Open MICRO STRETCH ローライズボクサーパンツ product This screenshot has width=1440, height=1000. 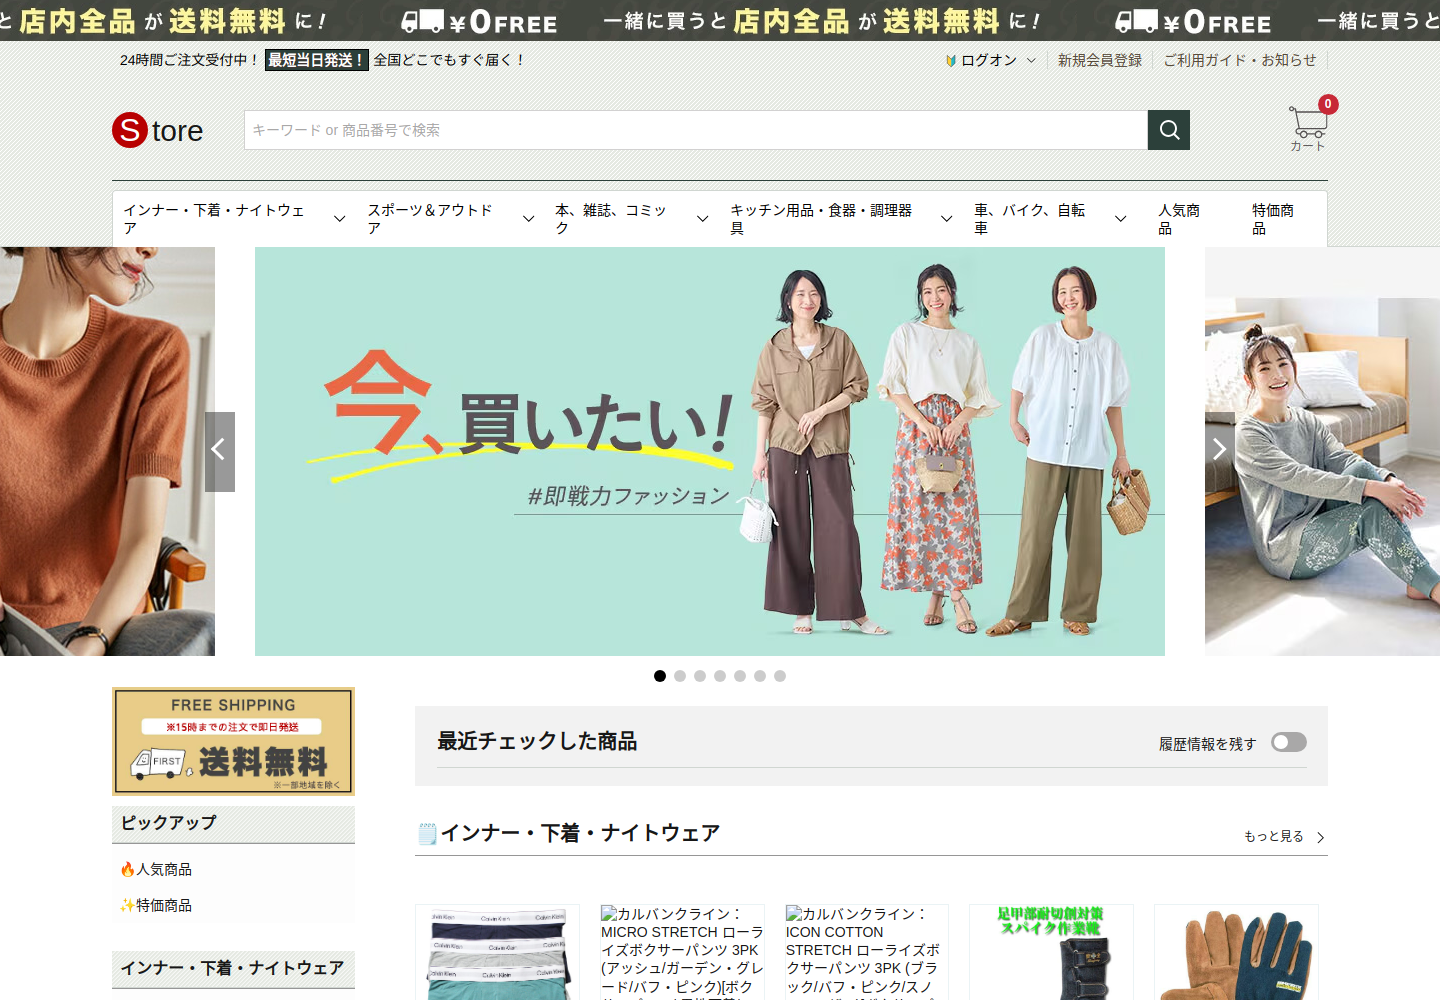[x=682, y=953]
